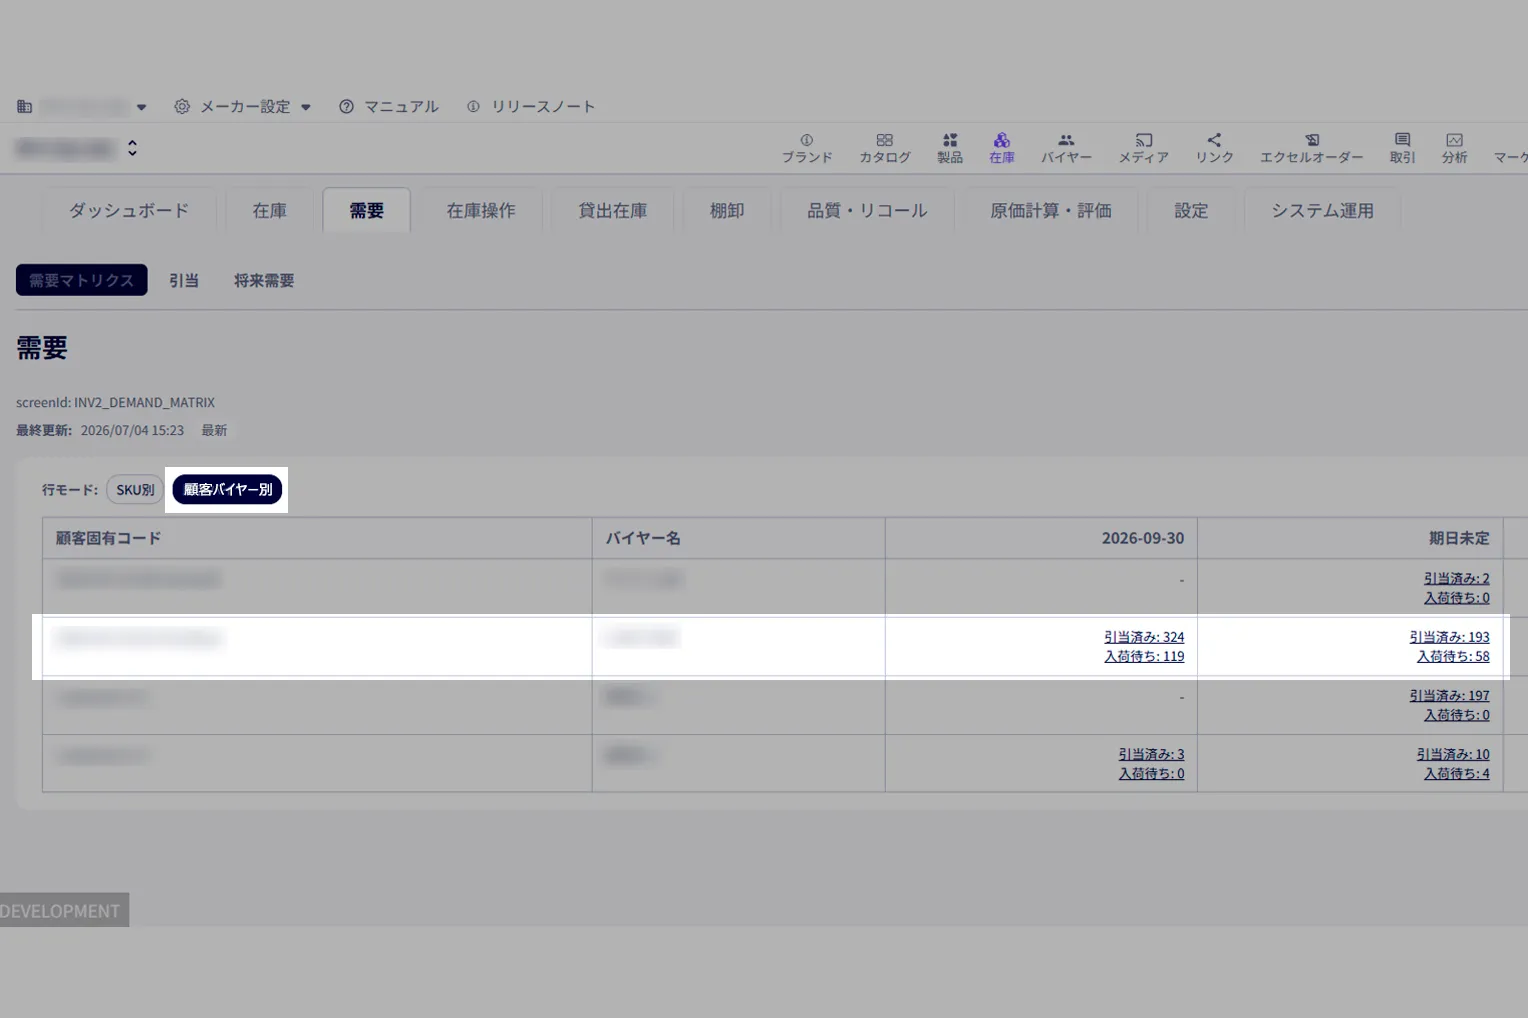This screenshot has height=1018, width=1528.
Task: Set row mode to 顧客バイヤー別
Action: pos(227,489)
